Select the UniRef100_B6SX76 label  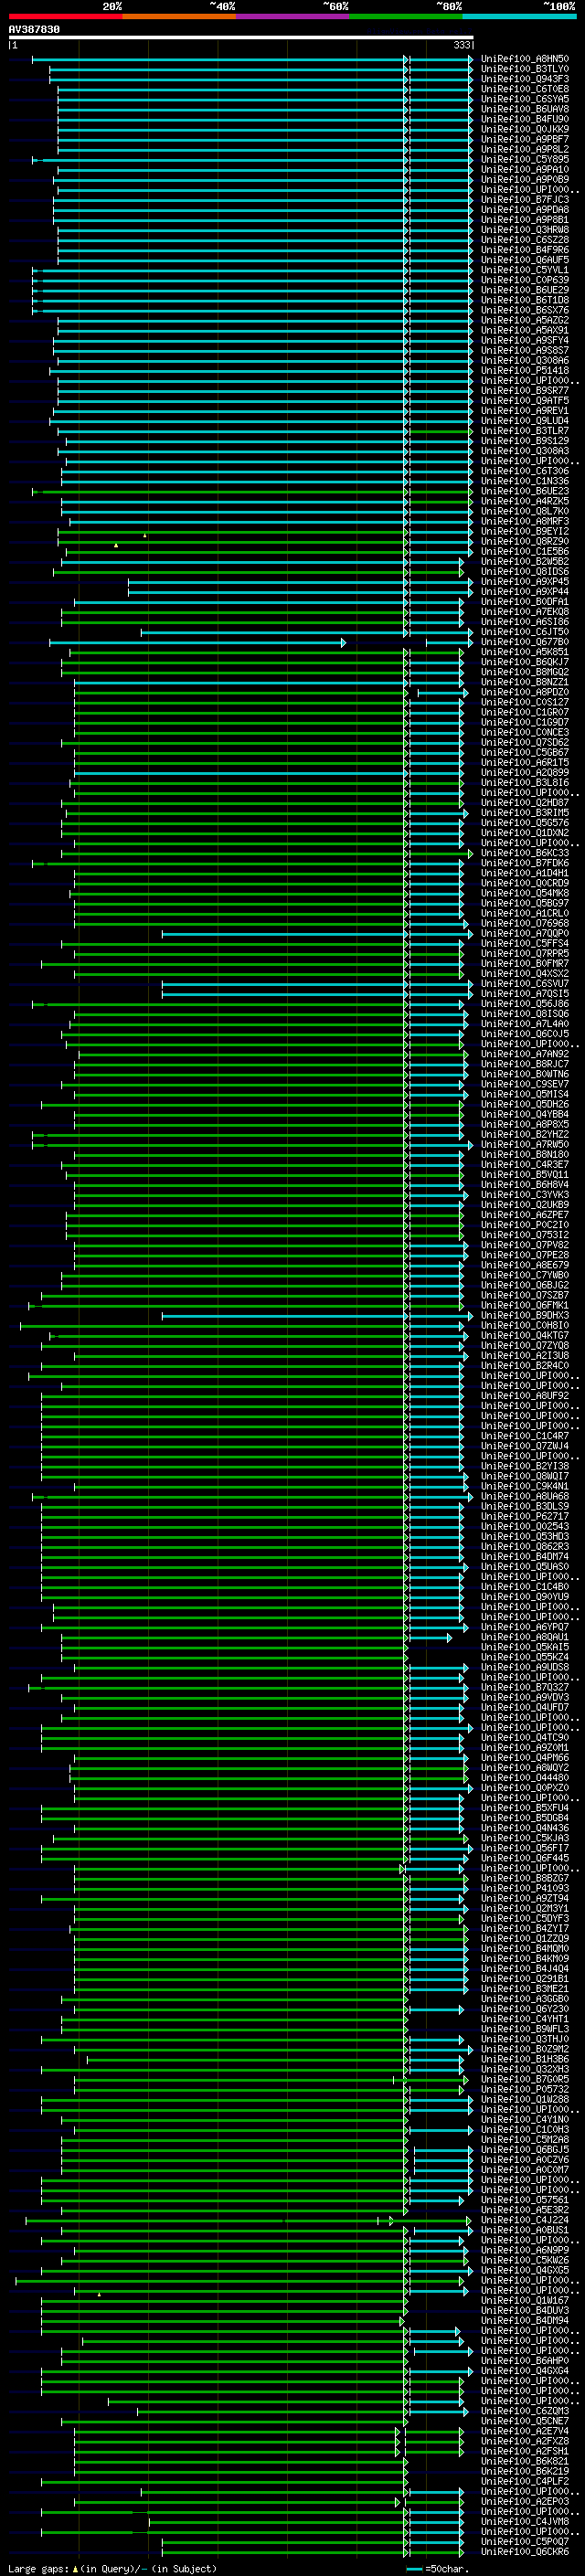click(525, 310)
